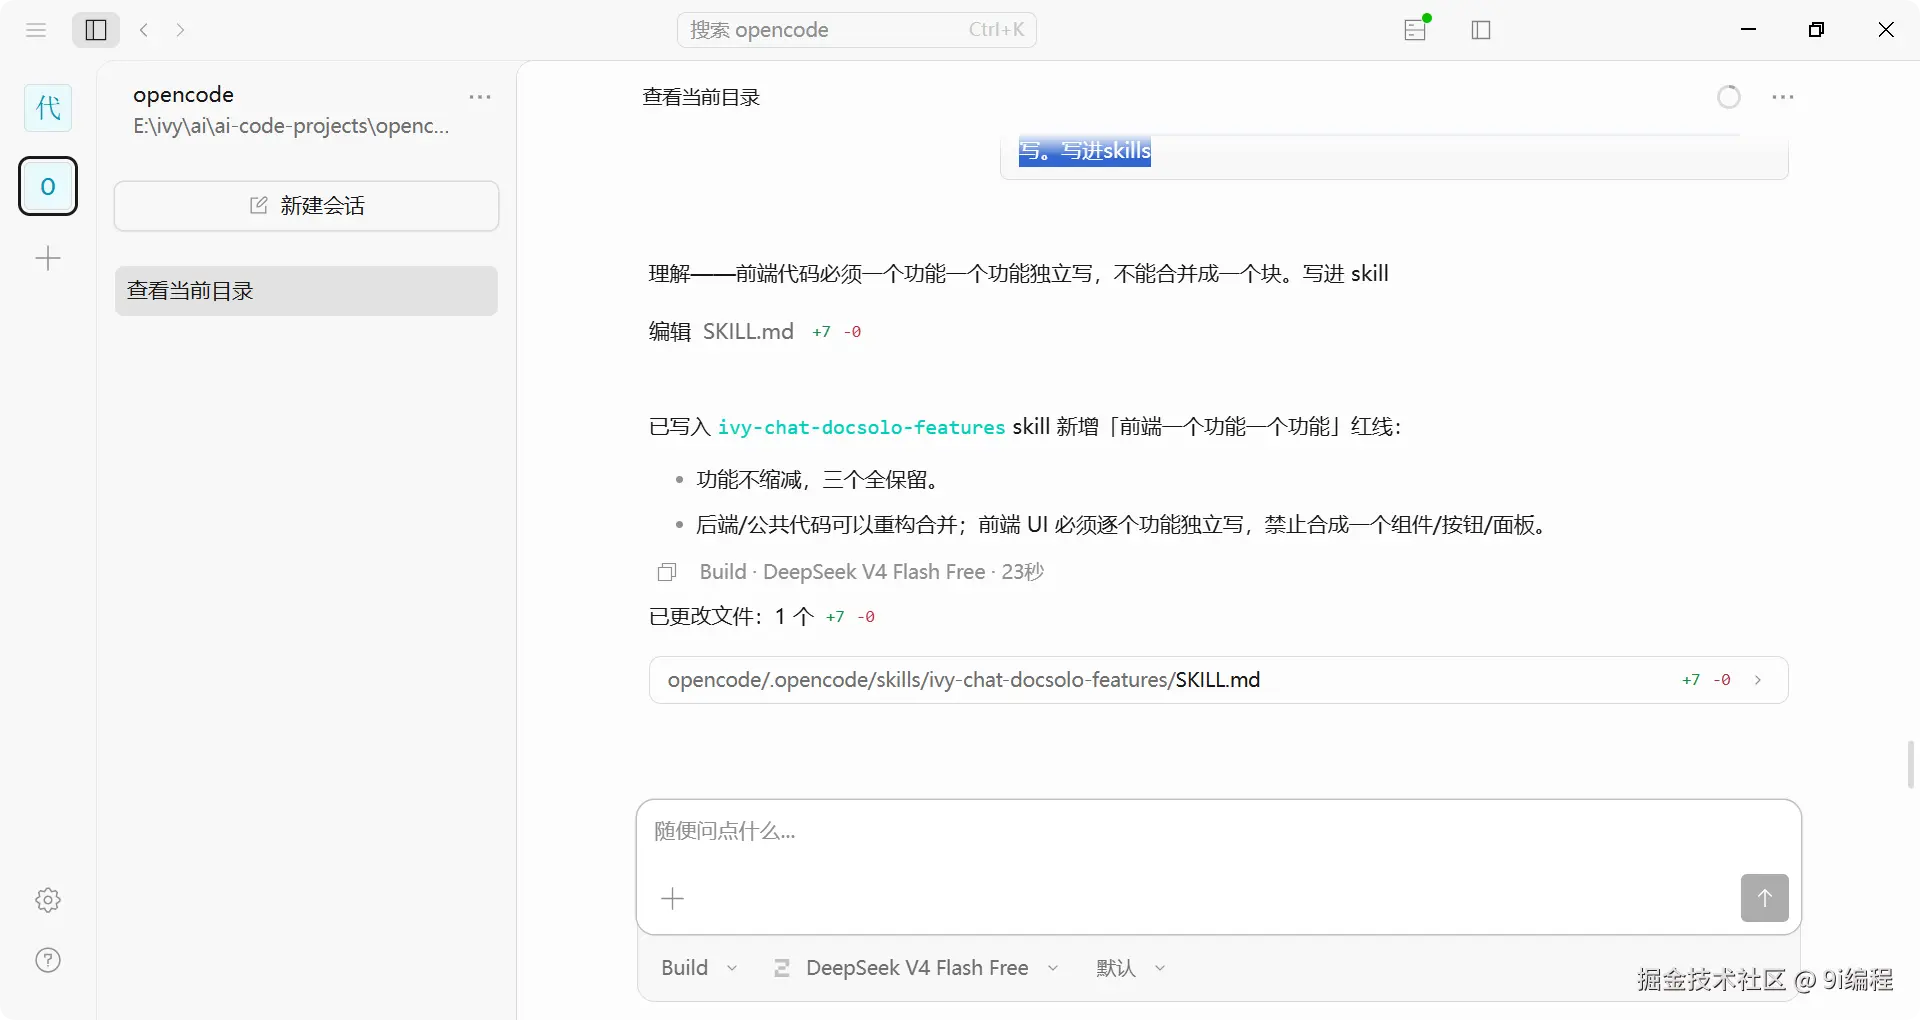Open session 查看当前目录 in sidebar
The image size is (1920, 1020).
tap(307, 291)
